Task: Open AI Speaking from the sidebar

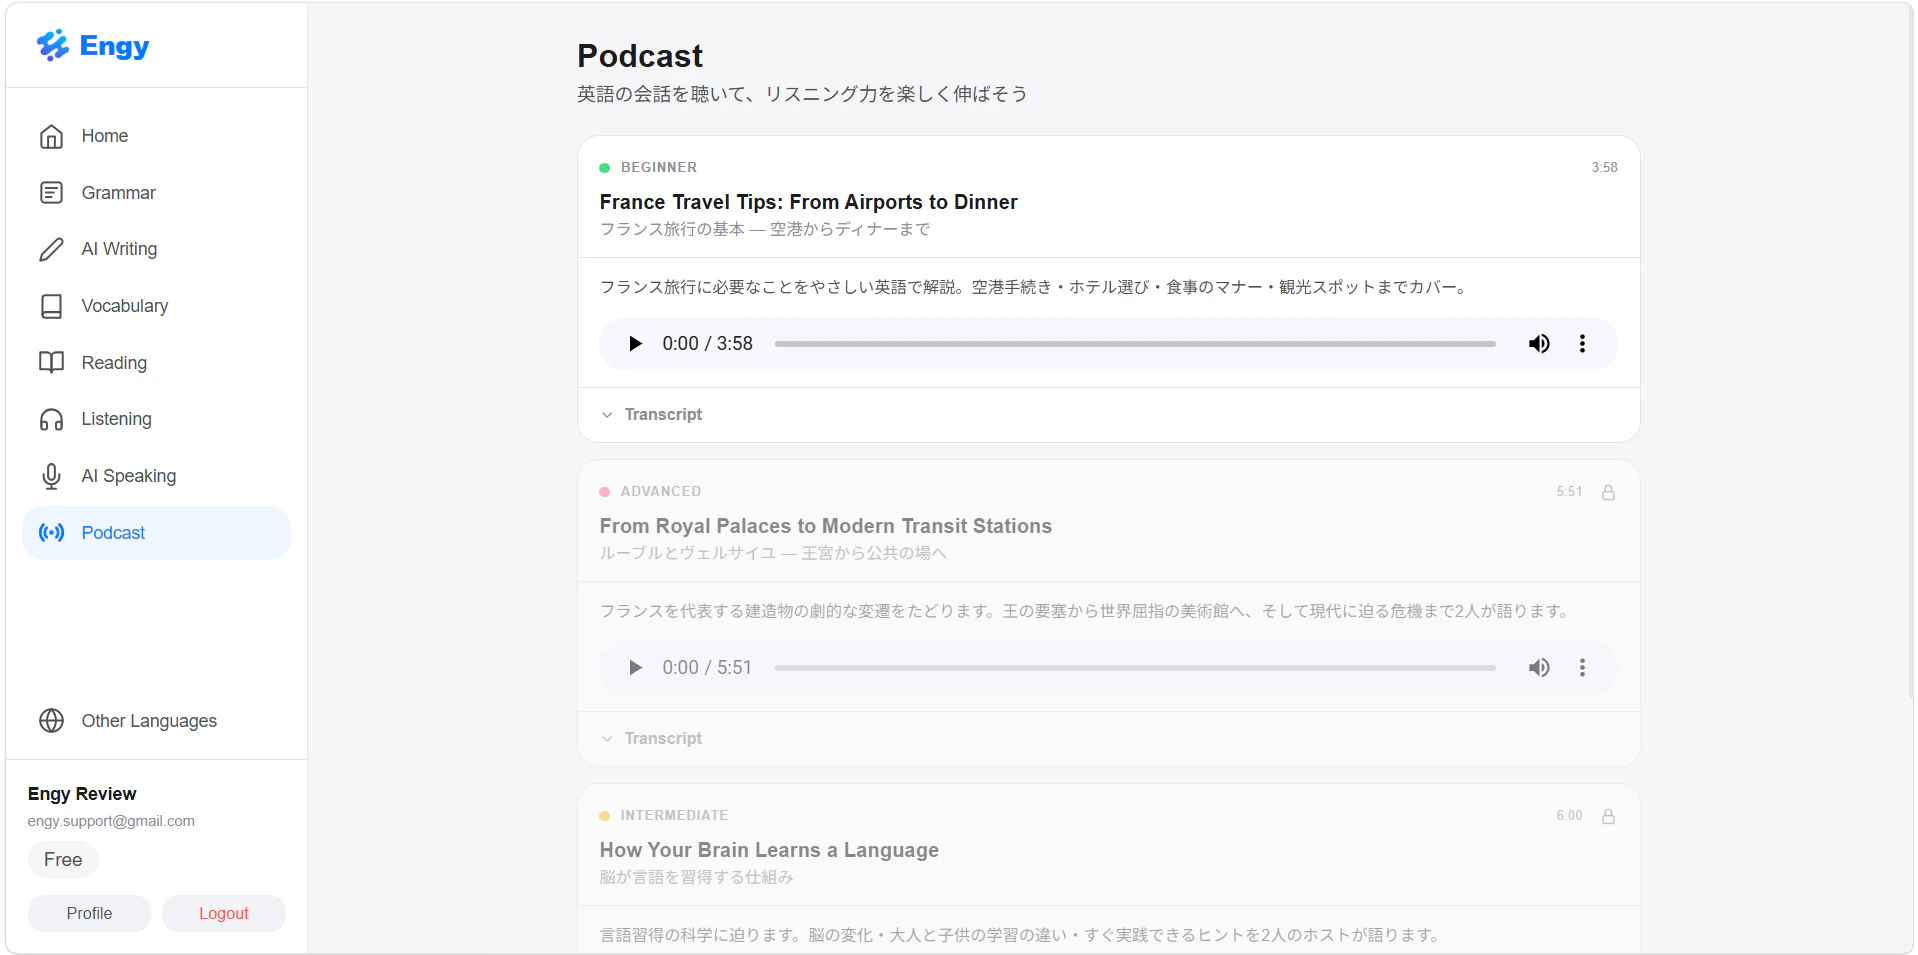Action: (156, 476)
